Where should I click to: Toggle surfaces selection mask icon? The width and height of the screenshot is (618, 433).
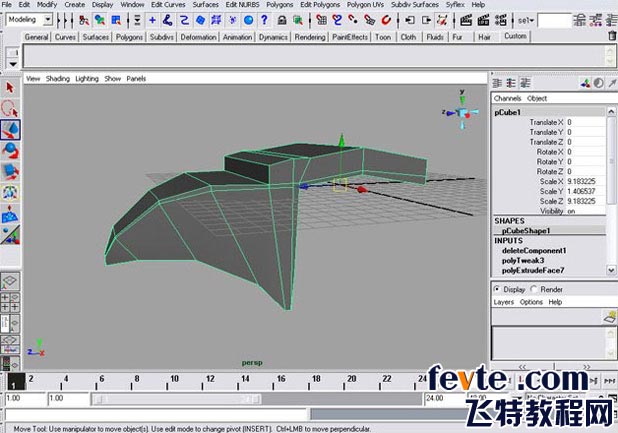[x=200, y=20]
